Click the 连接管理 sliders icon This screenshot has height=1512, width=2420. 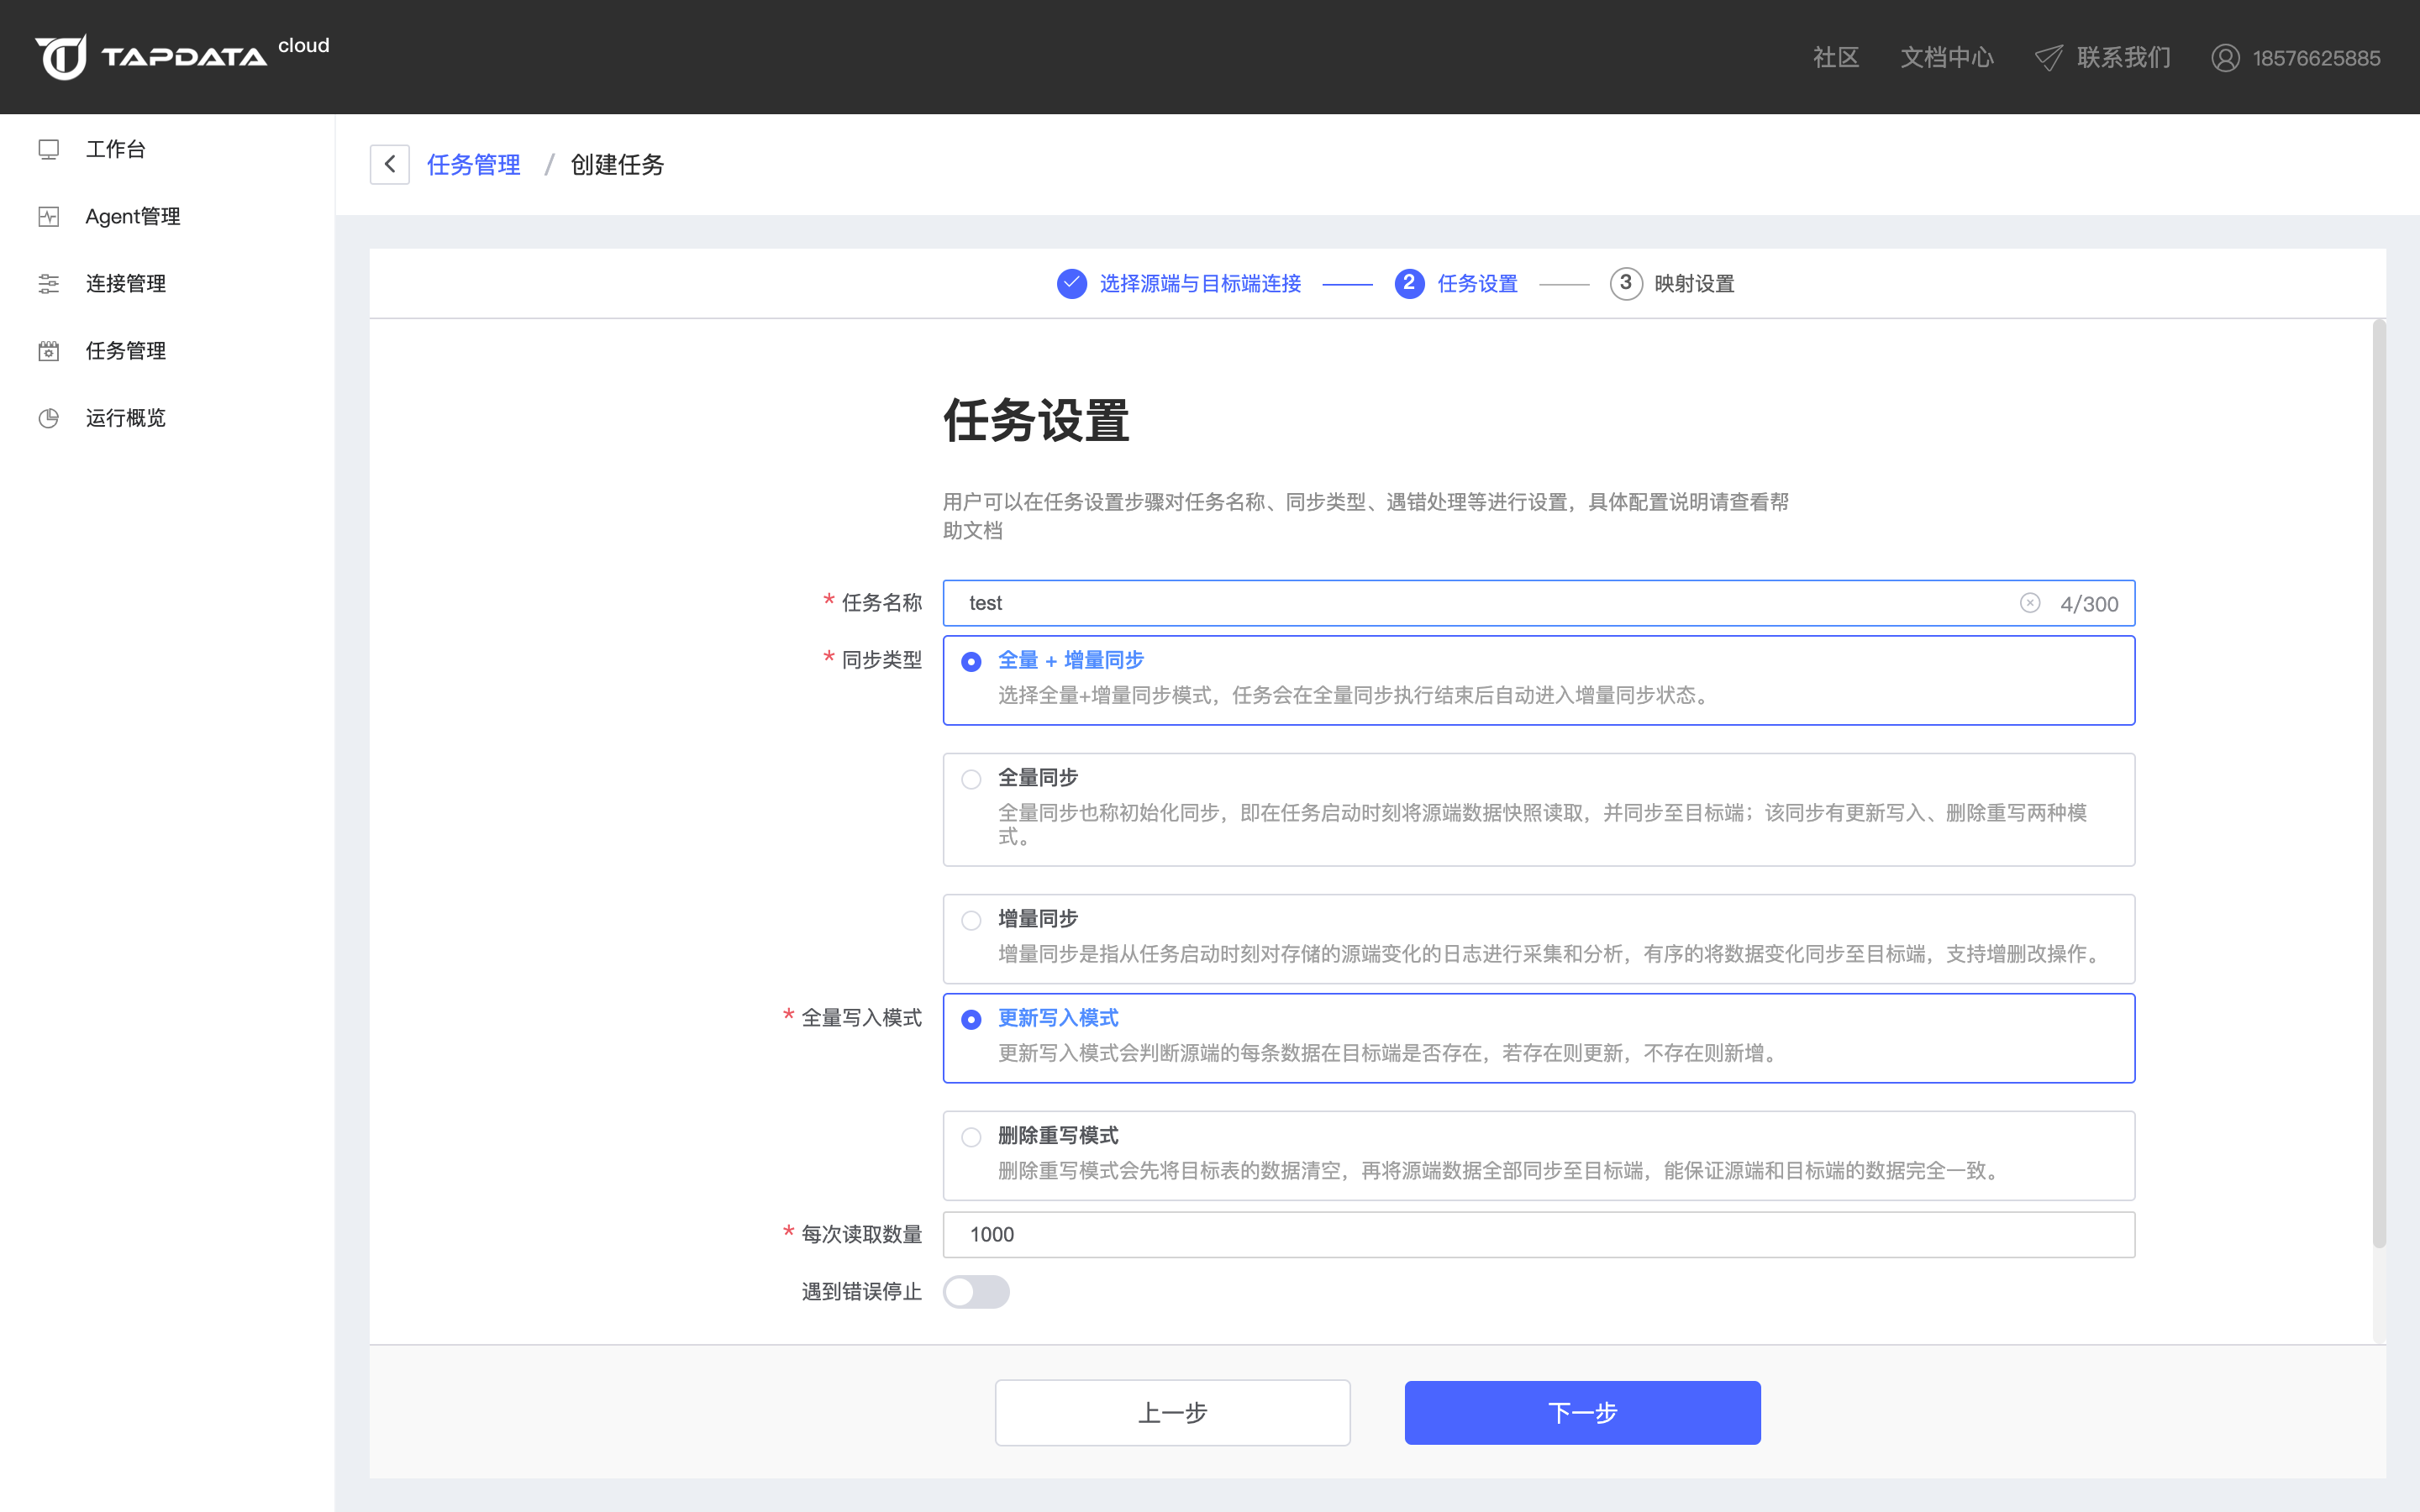[x=49, y=284]
